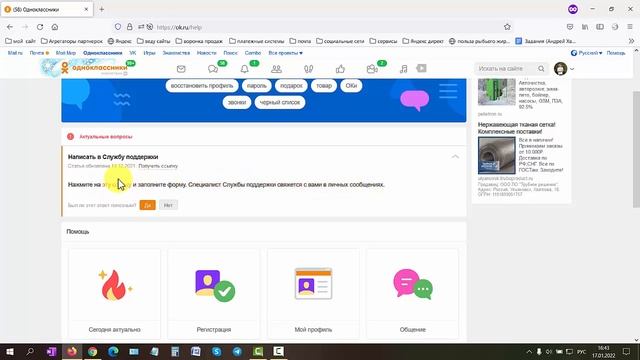Open Chrome from the Windows taskbar
Viewport: 640px width, 360px height.
pyautogui.click(x=93, y=351)
